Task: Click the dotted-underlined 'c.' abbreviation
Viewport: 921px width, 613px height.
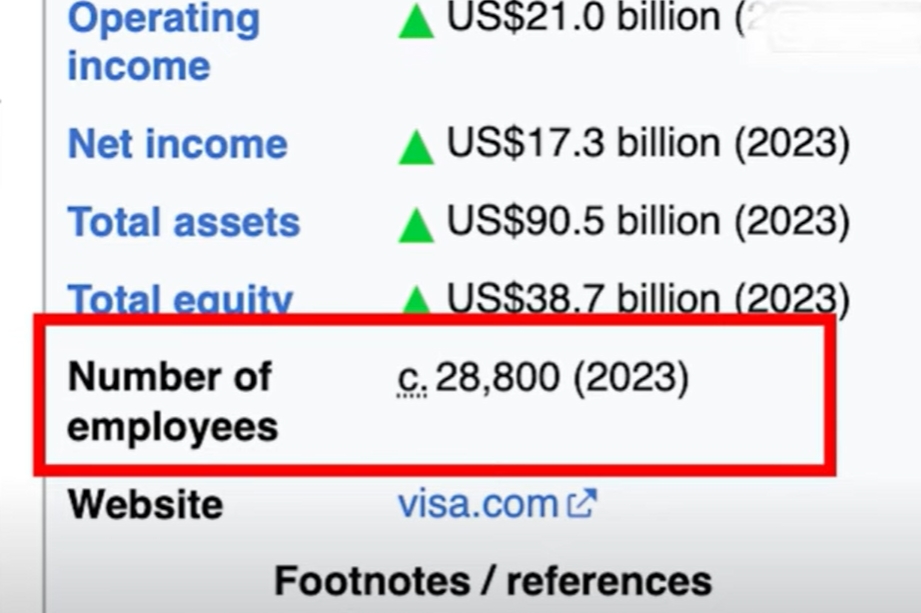Action: 412,379
